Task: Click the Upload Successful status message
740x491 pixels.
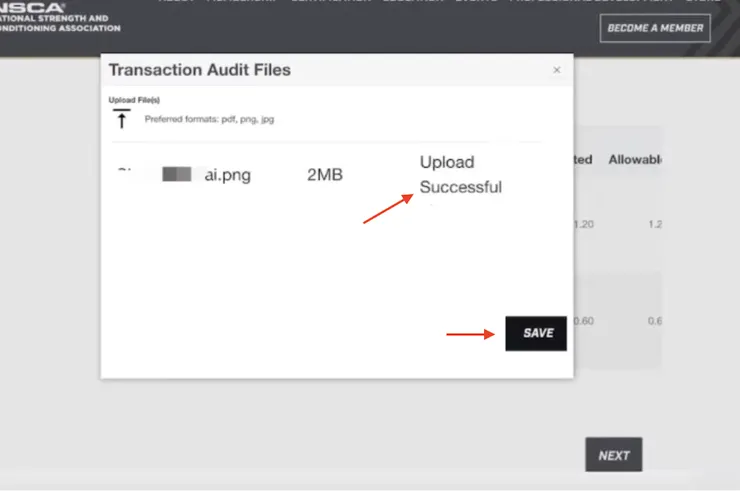Action: (460, 174)
